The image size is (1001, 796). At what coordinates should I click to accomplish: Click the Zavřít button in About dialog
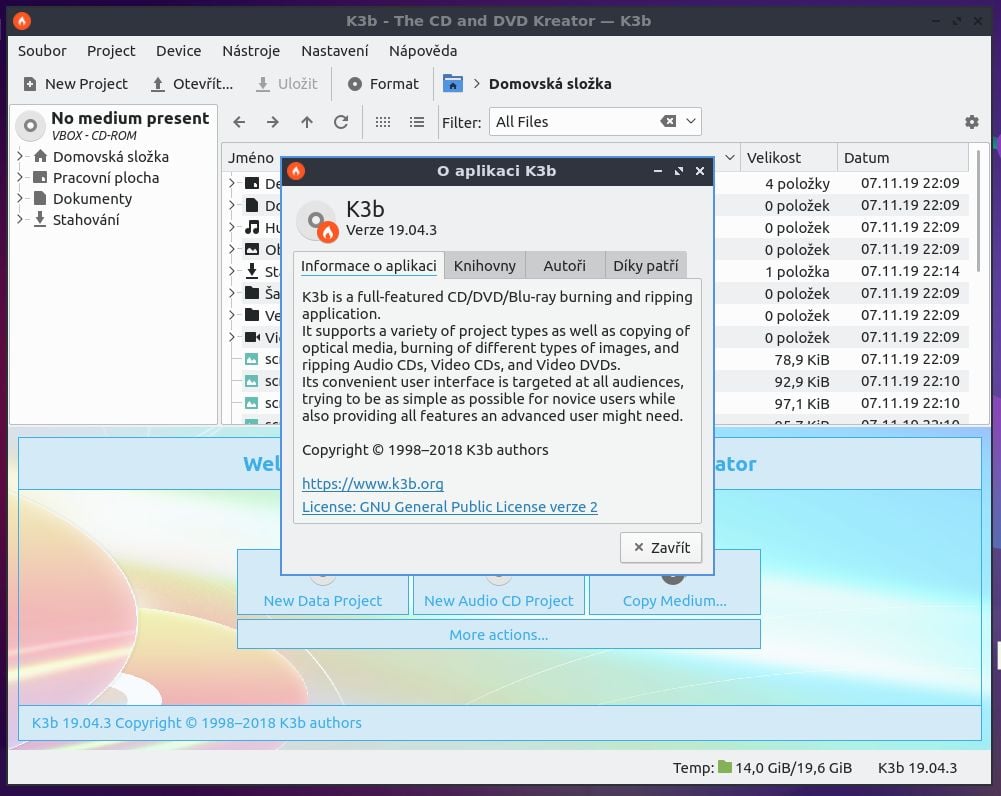pos(660,547)
